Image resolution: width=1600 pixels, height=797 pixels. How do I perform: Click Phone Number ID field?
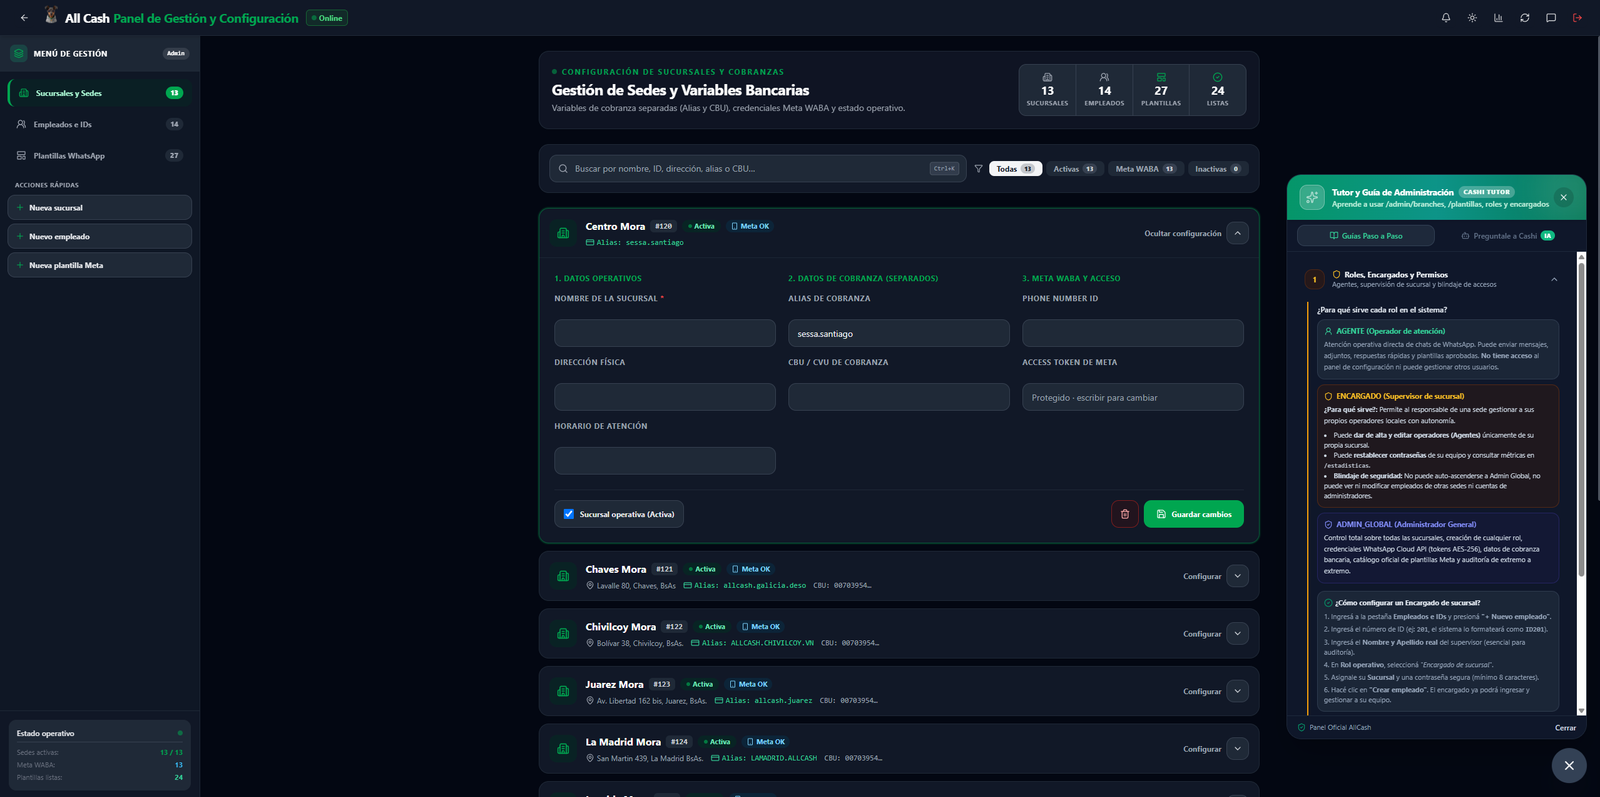pos(1133,334)
